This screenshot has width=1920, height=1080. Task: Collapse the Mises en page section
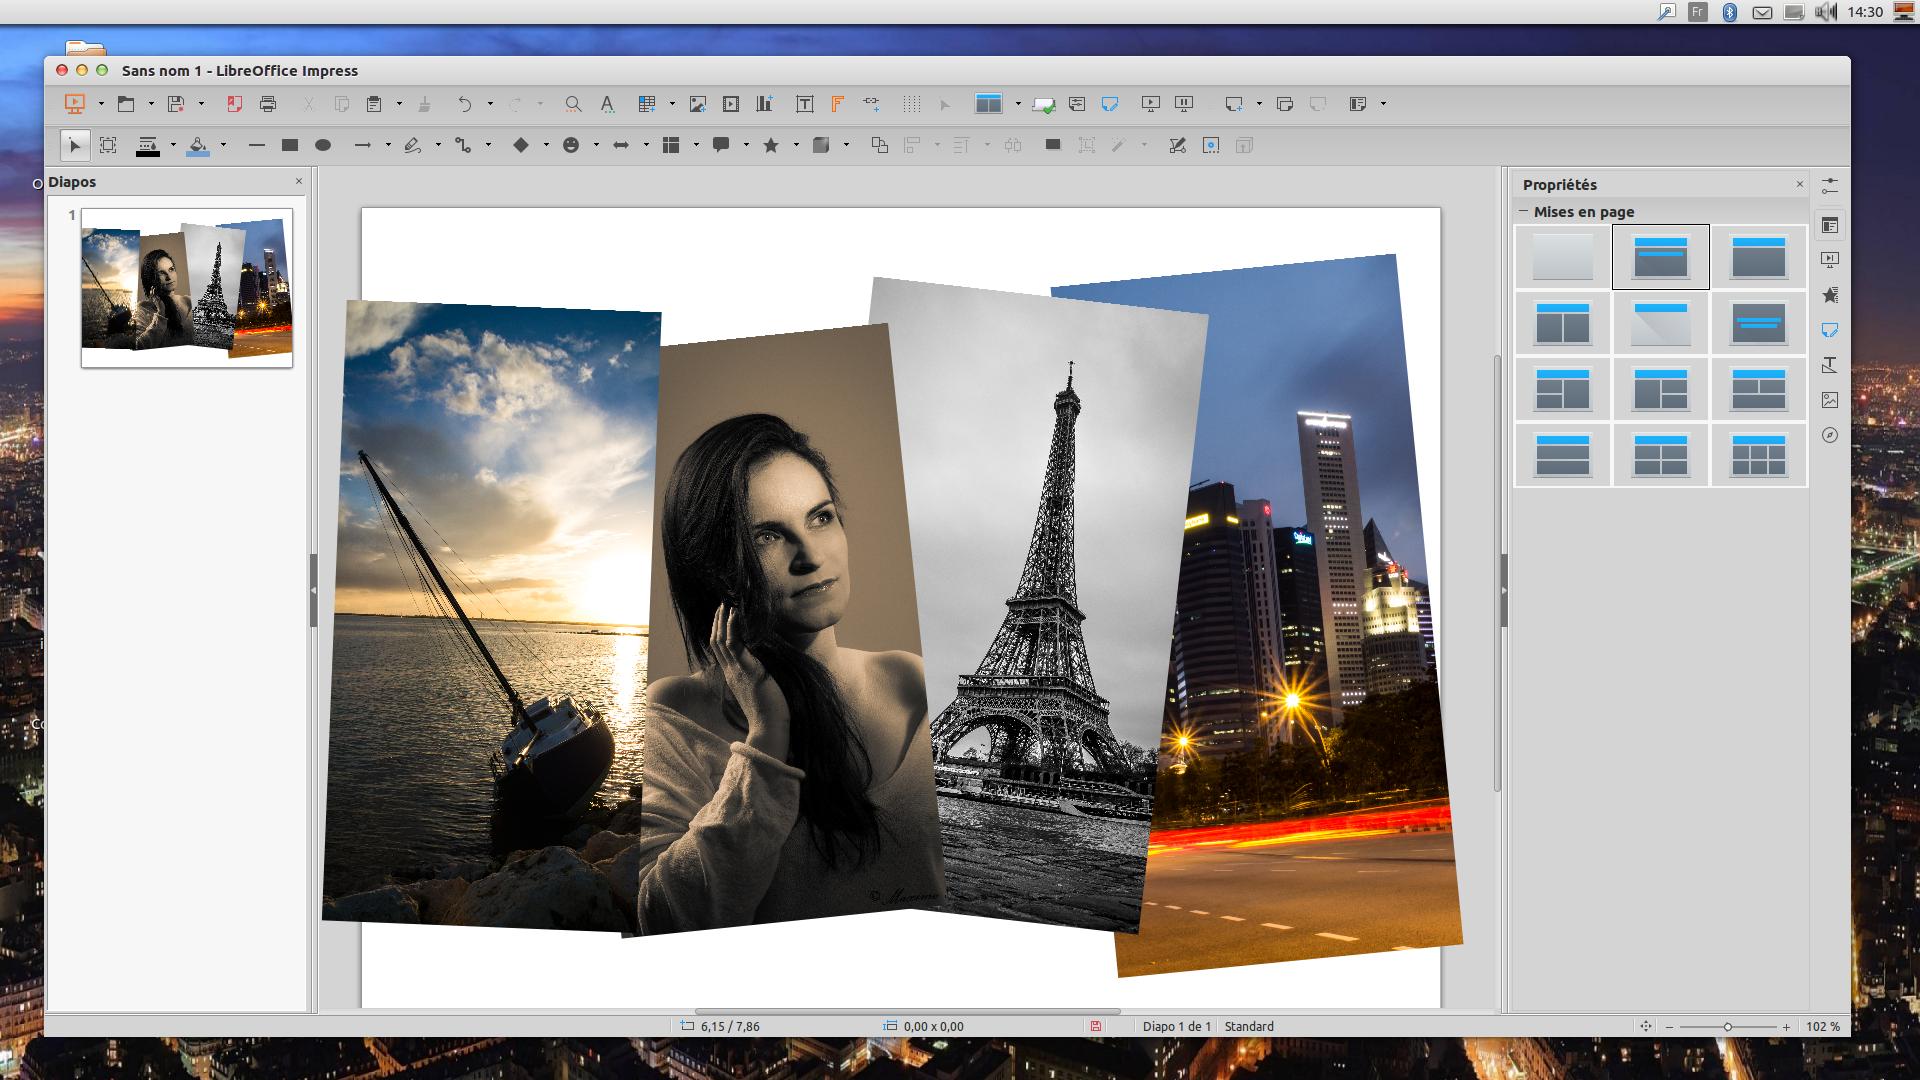(x=1524, y=212)
